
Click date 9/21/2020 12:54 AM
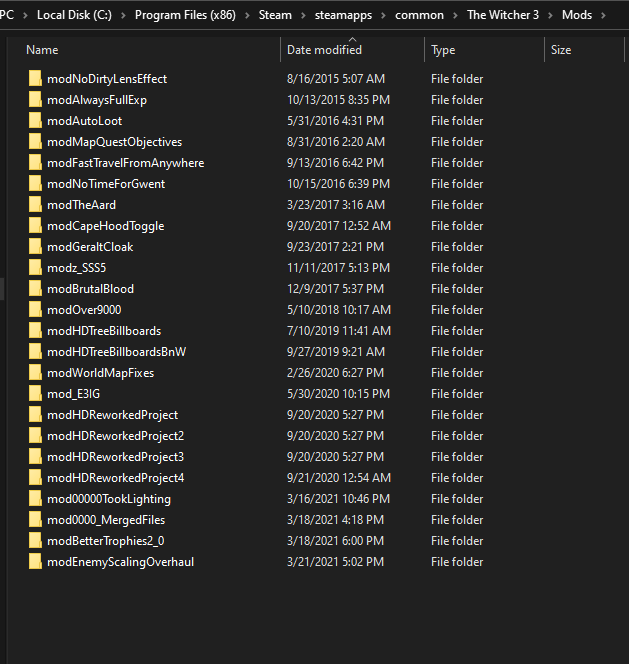point(339,478)
